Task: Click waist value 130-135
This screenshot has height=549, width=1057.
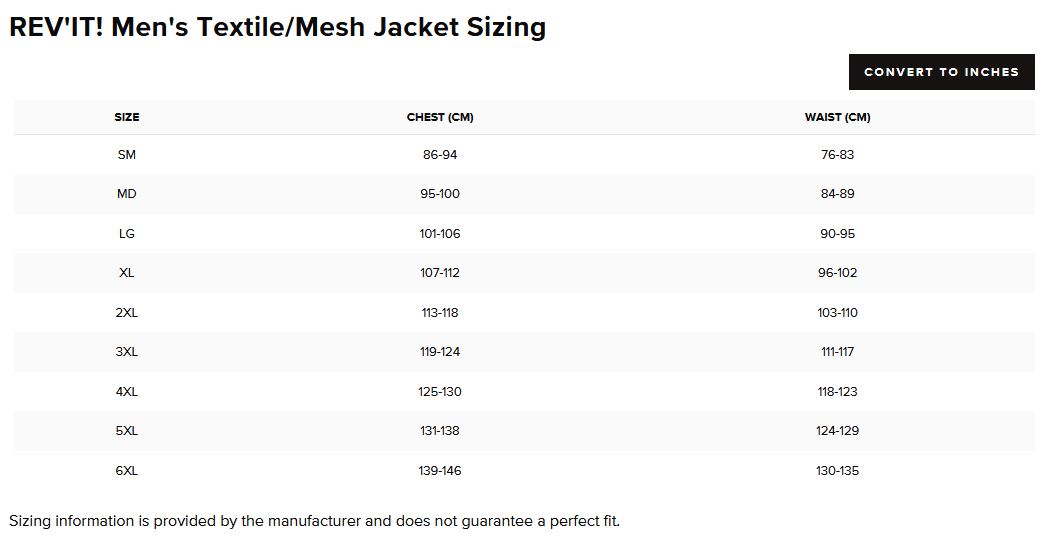Action: click(x=837, y=471)
